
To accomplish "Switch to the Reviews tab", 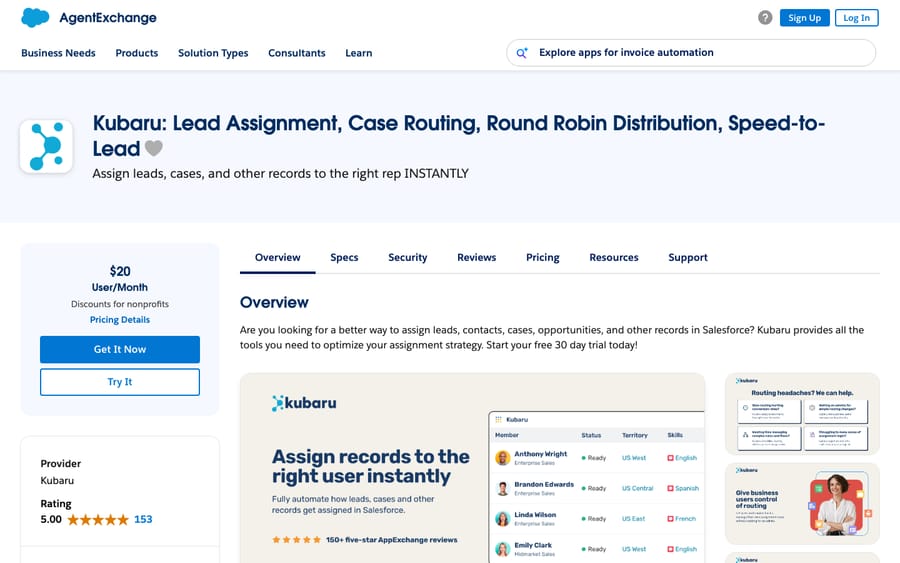I will [476, 258].
